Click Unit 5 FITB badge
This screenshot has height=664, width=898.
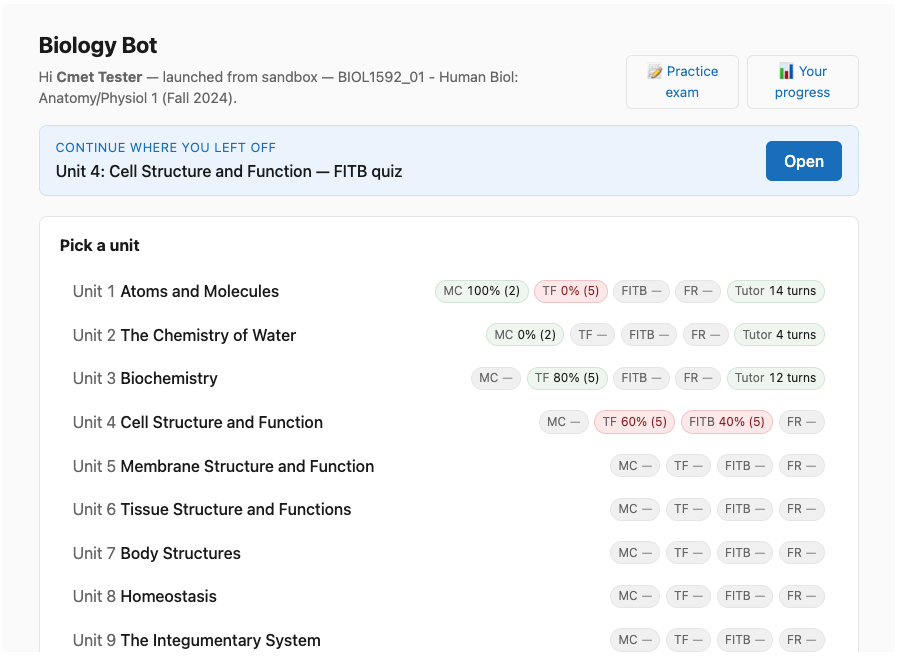(745, 466)
